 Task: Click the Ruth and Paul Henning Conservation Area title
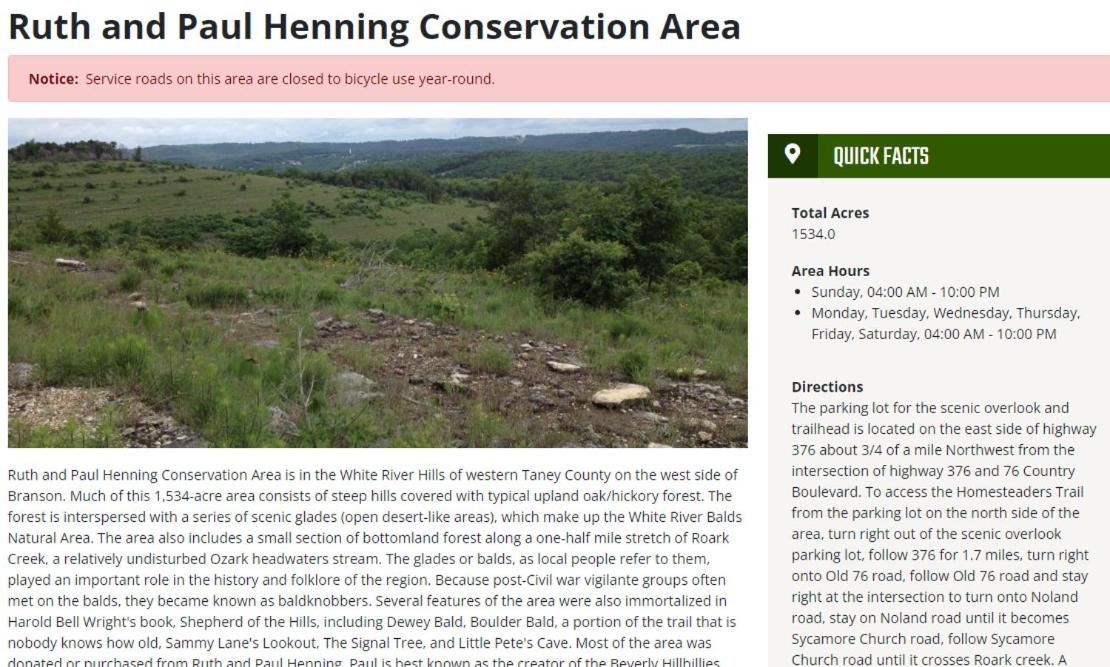[x=374, y=27]
